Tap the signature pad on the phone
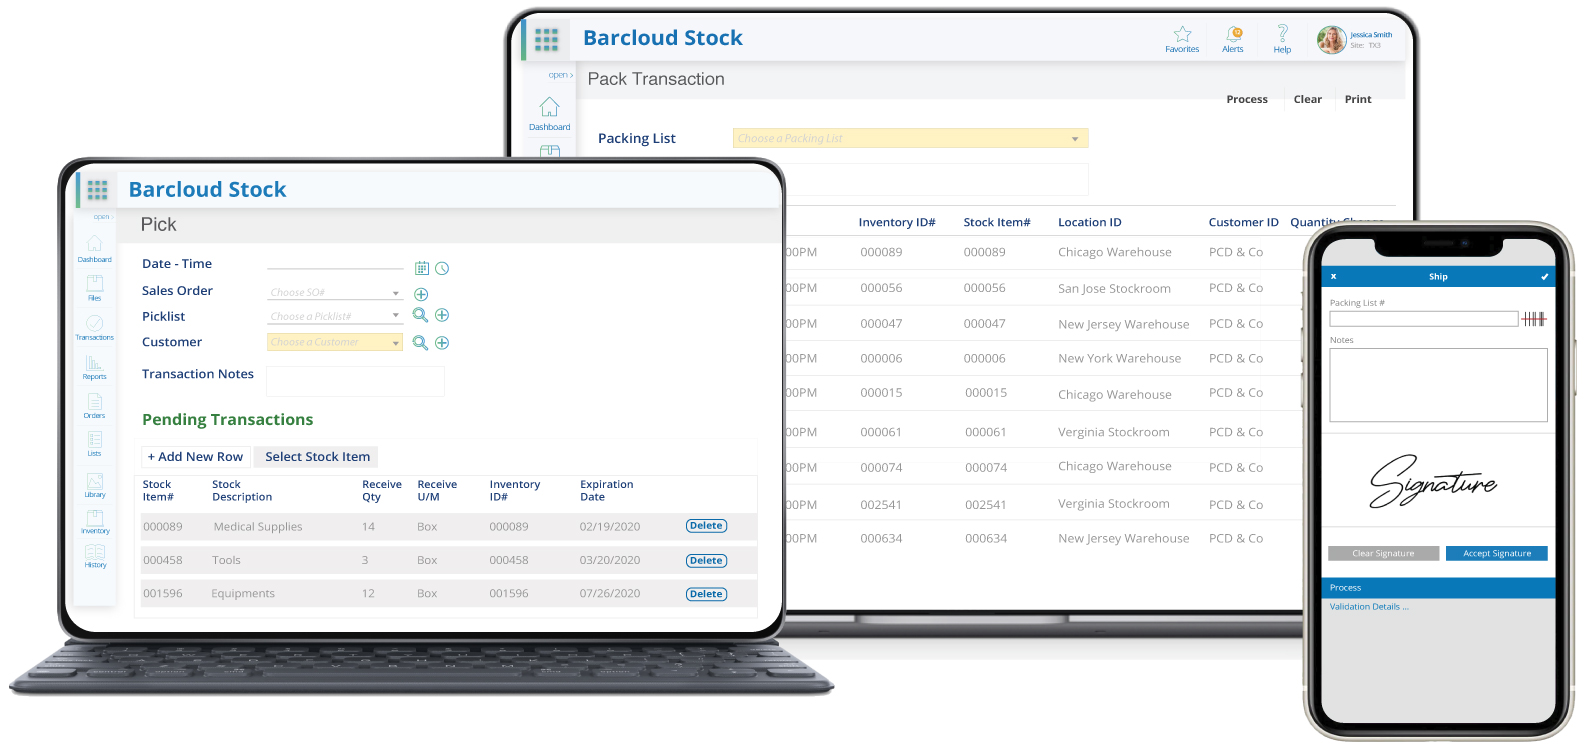 click(x=1438, y=481)
